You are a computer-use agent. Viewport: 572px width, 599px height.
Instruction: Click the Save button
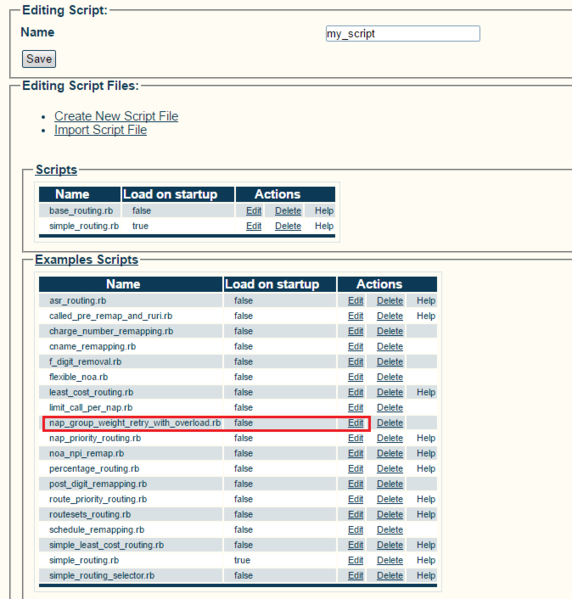pyautogui.click(x=39, y=59)
